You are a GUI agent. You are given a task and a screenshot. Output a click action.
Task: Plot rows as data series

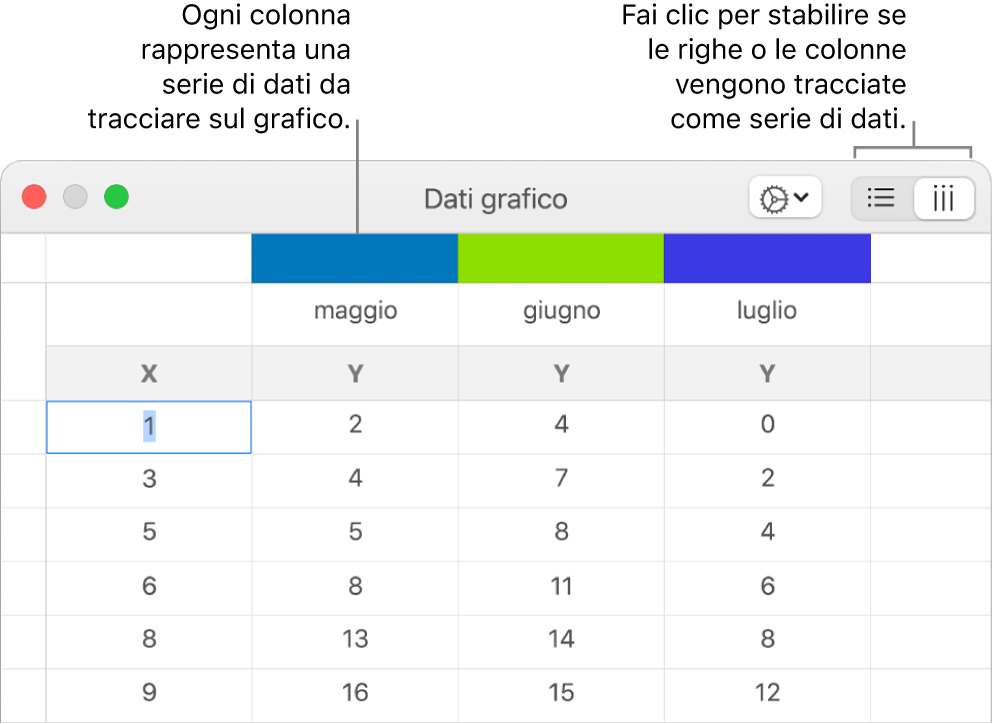881,199
